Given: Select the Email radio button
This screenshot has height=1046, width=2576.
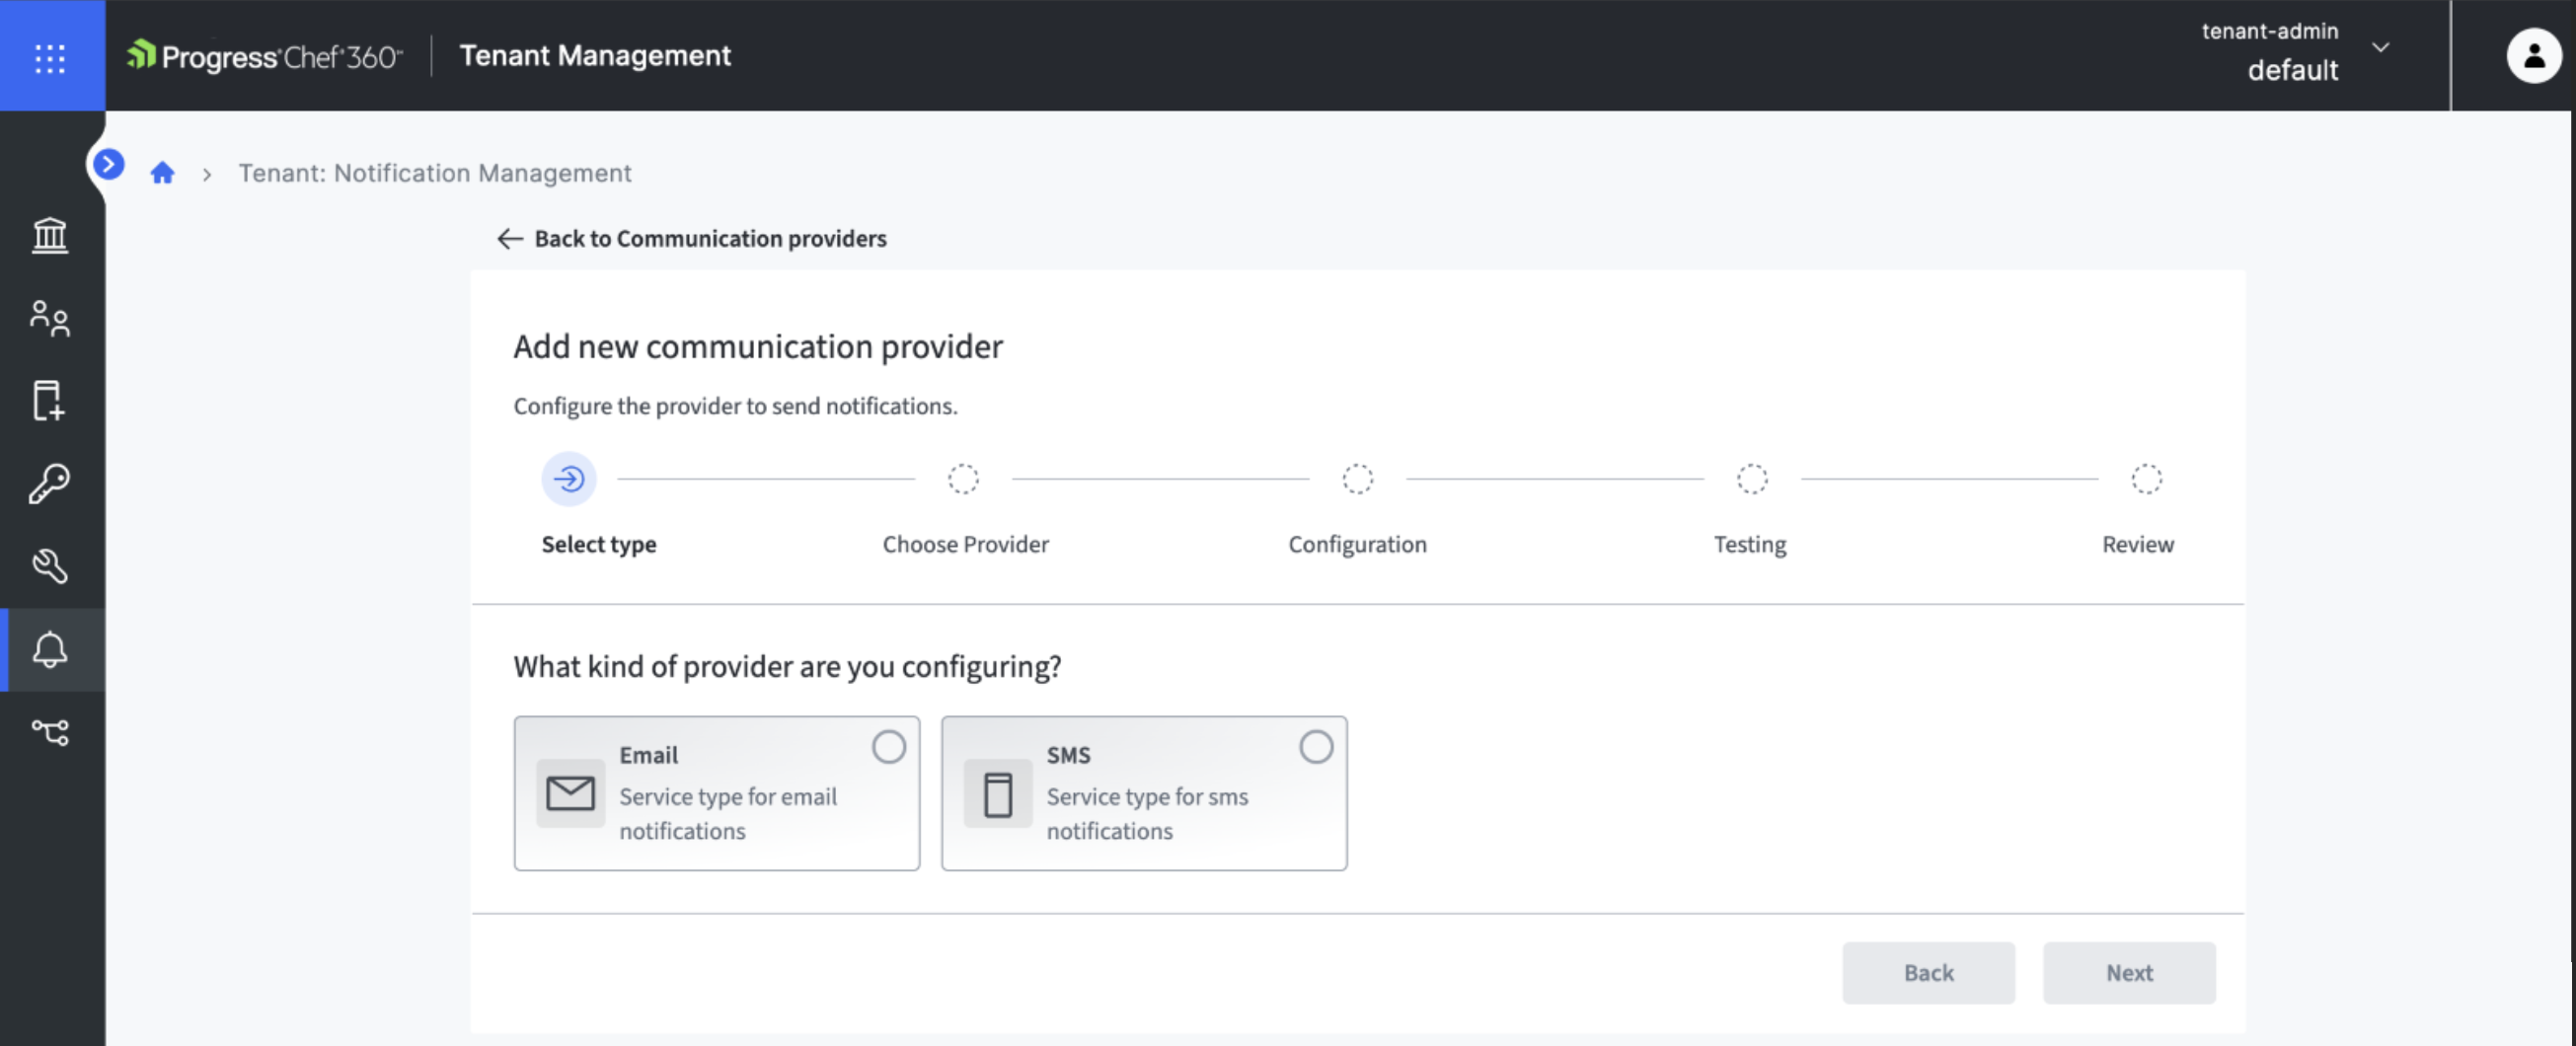Looking at the screenshot, I should 888,747.
